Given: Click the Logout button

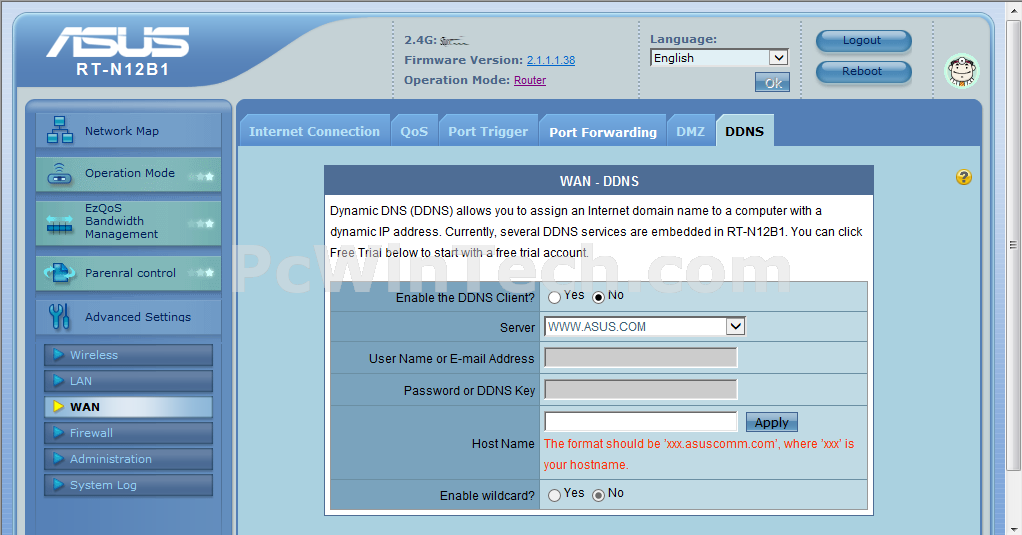Looking at the screenshot, I should [863, 40].
